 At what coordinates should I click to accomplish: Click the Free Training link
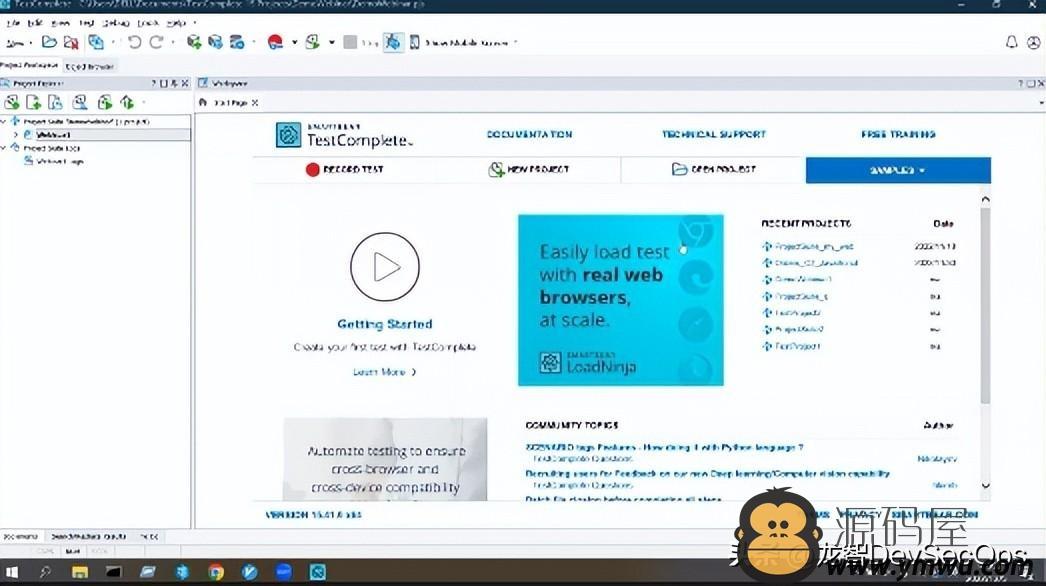tap(898, 134)
